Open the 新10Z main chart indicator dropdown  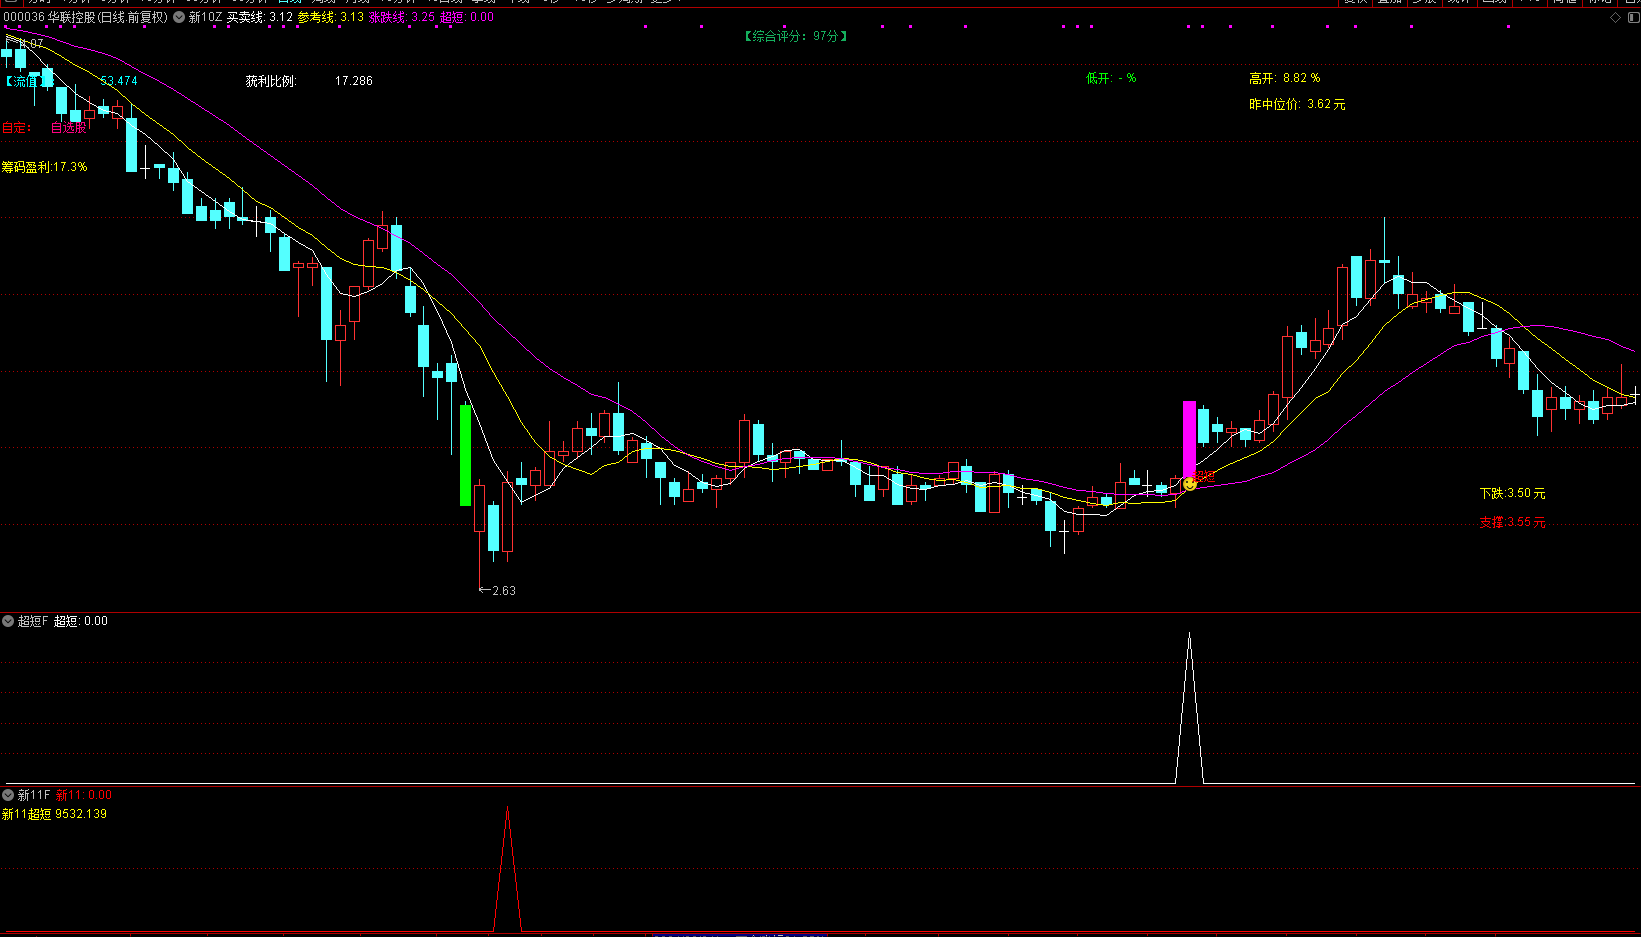pos(179,17)
